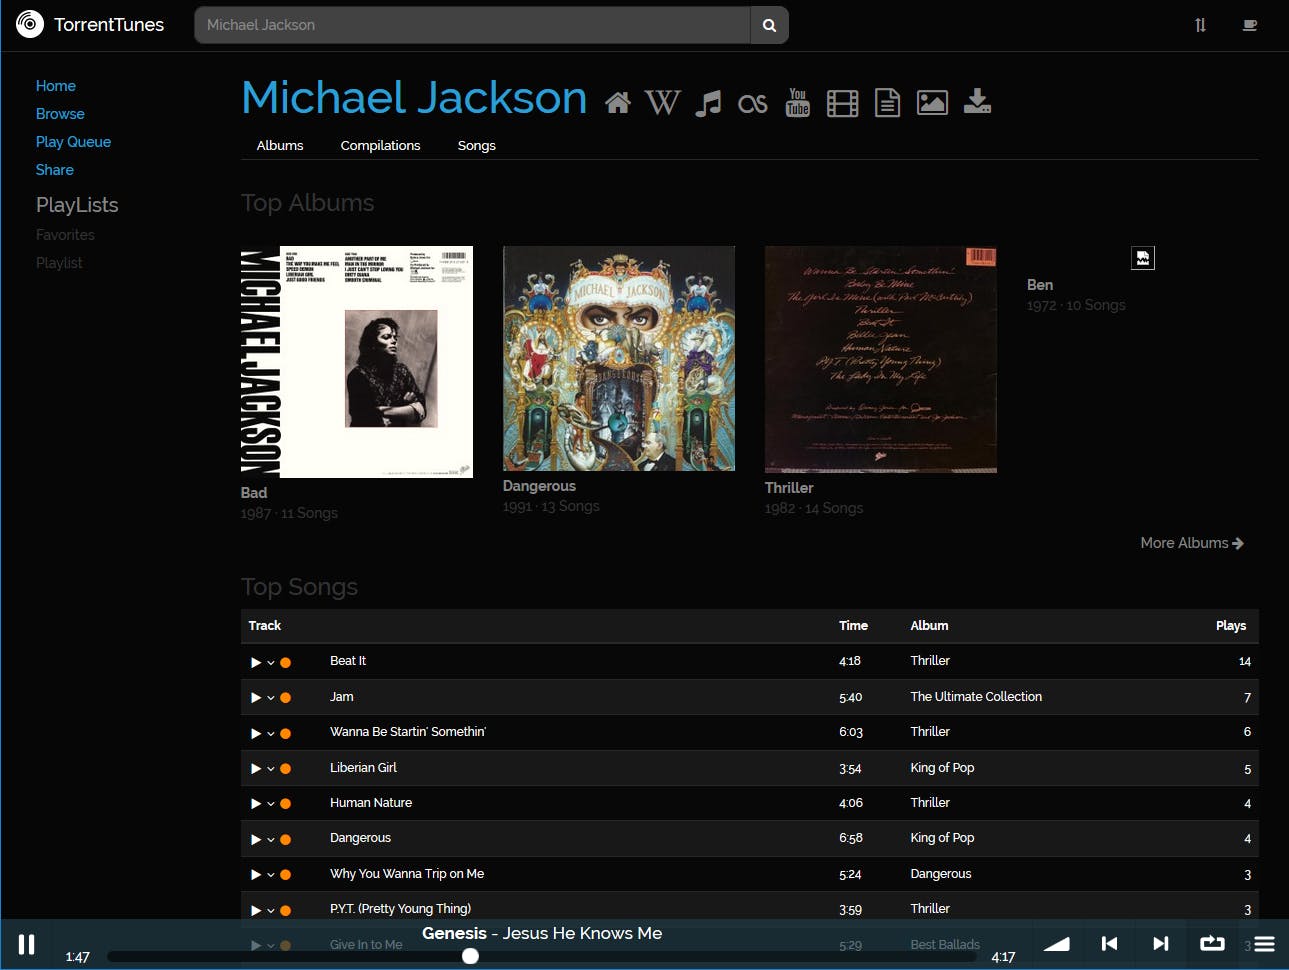Play Wanna Be Startin' Somethin' track
The width and height of the screenshot is (1289, 970).
coord(256,733)
